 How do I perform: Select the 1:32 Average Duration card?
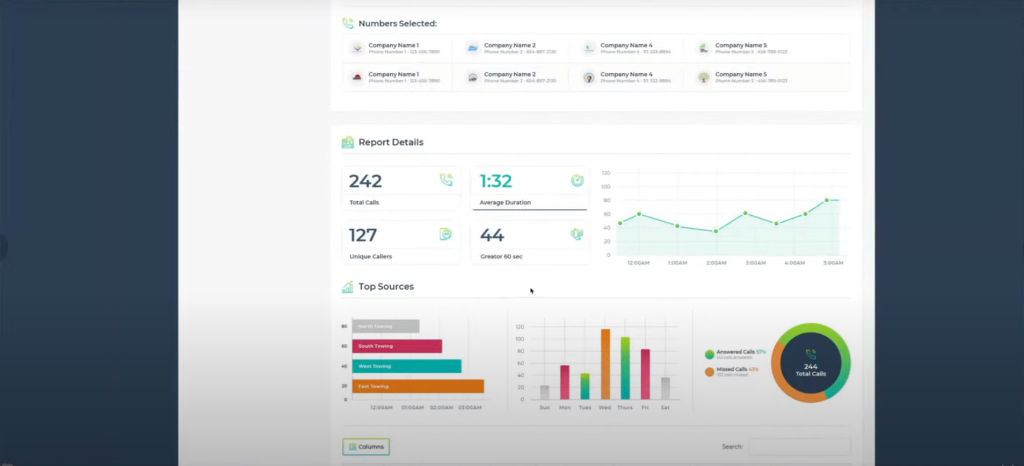[530, 189]
